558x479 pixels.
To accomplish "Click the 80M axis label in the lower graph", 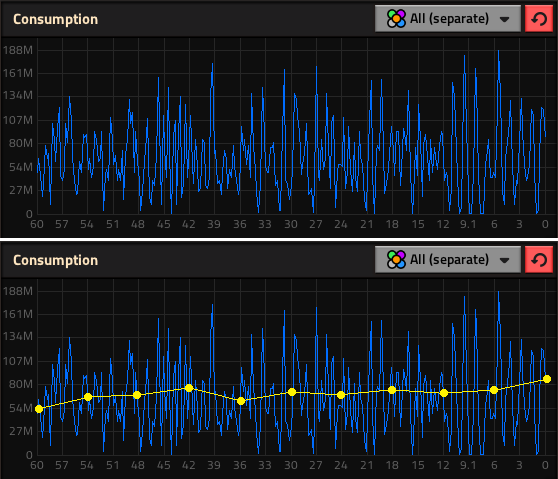I will (21, 384).
